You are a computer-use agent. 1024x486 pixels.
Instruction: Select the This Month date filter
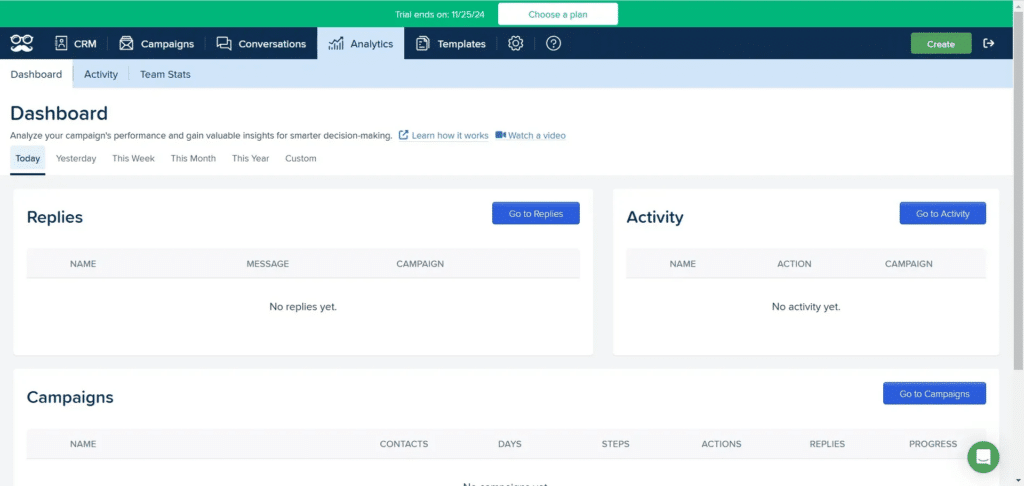click(x=193, y=158)
